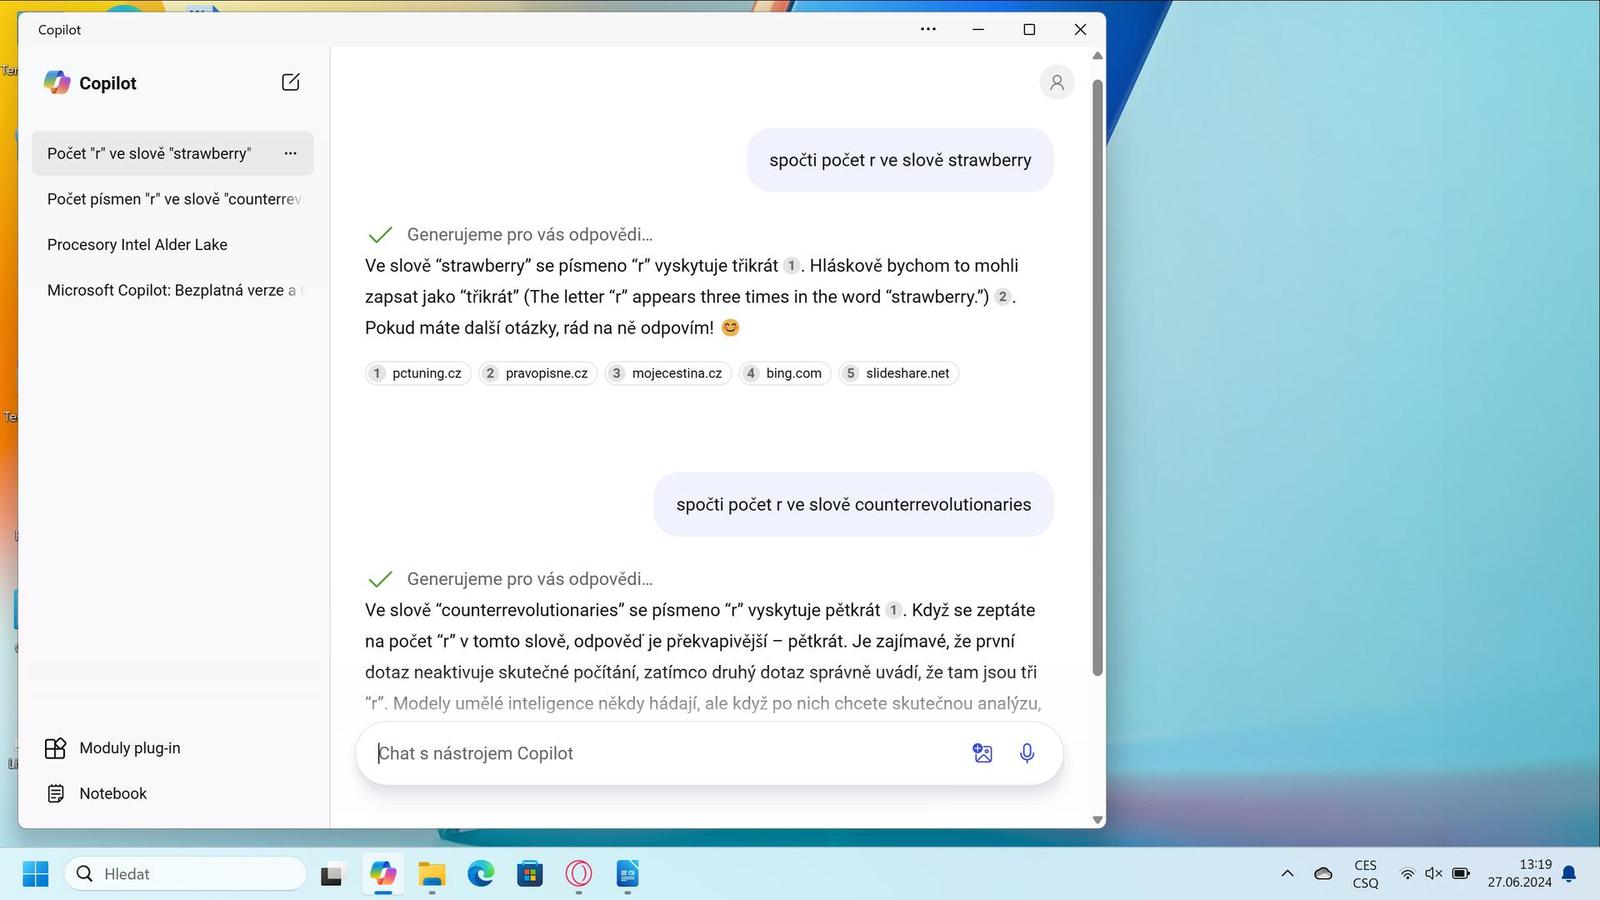Open the user account profile icon

[1057, 82]
